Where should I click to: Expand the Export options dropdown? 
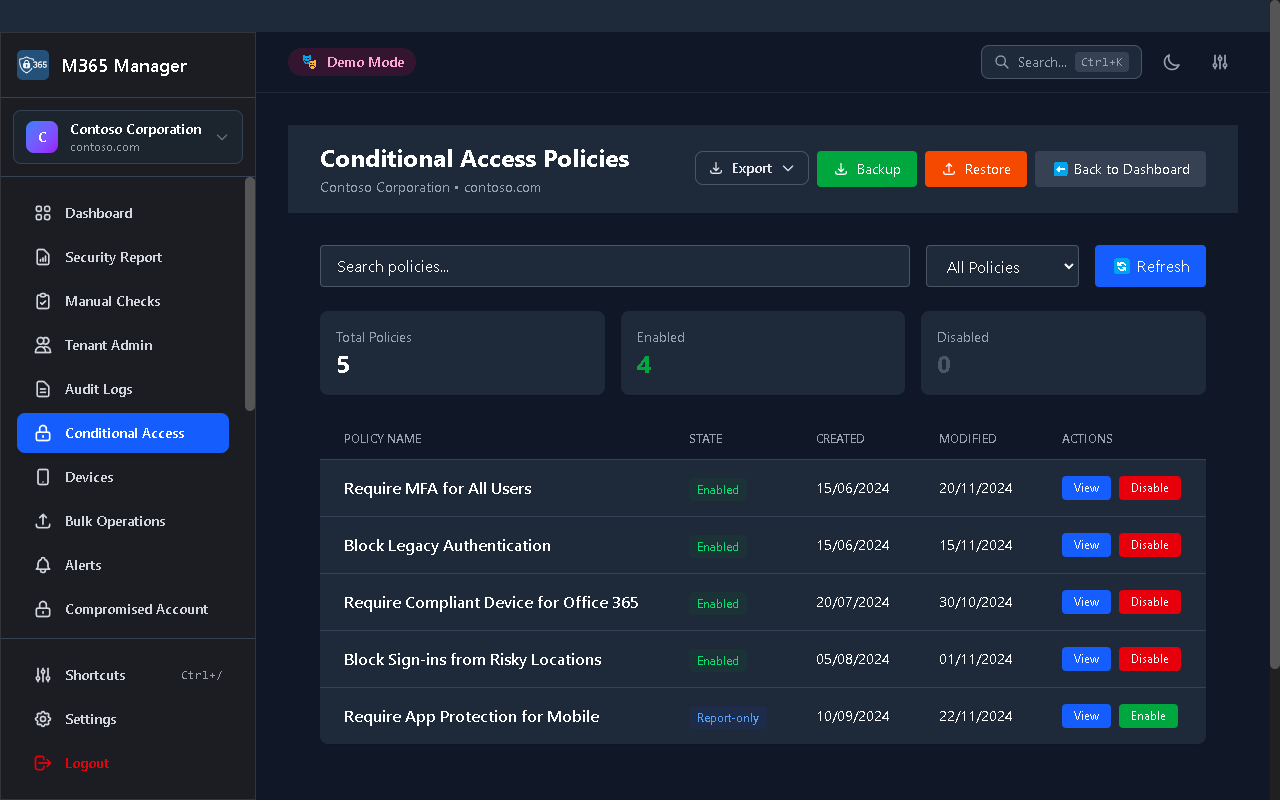click(751, 168)
